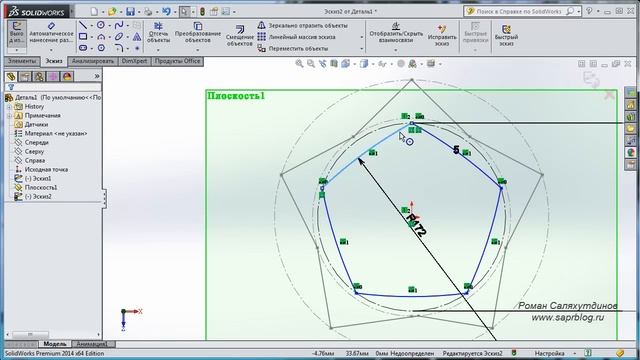Select the Corner Rectangle tool
Viewport: 640px width, 360px height.
click(83, 37)
